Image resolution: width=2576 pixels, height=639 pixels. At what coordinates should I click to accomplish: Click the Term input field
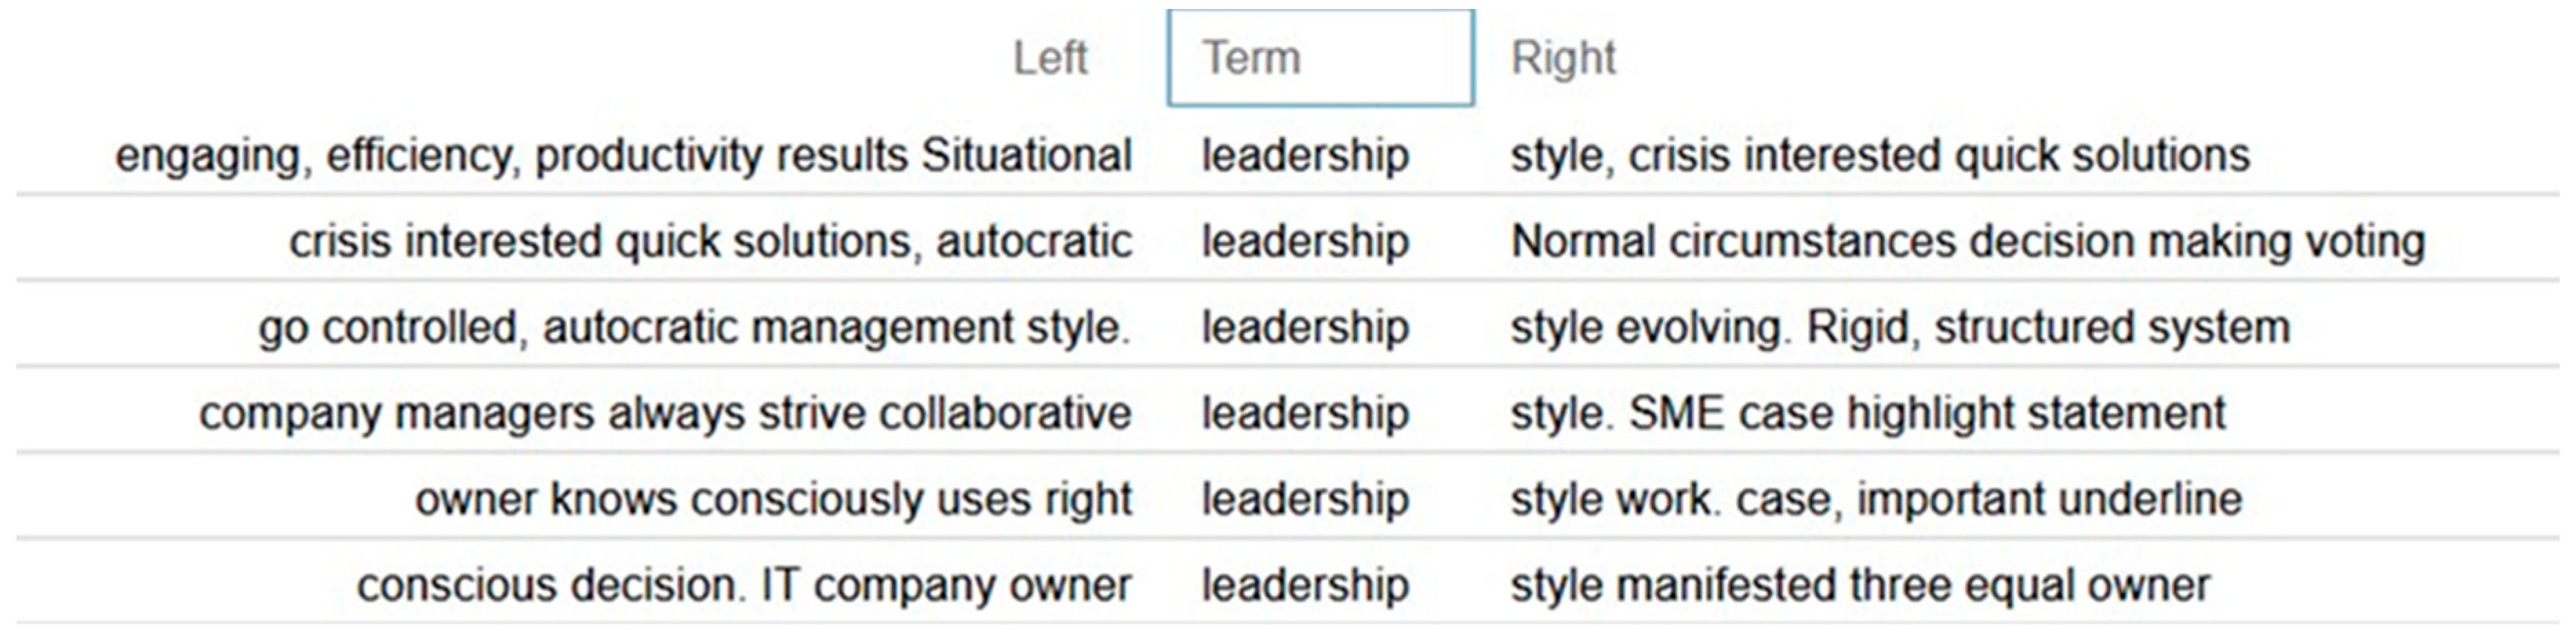[1319, 58]
